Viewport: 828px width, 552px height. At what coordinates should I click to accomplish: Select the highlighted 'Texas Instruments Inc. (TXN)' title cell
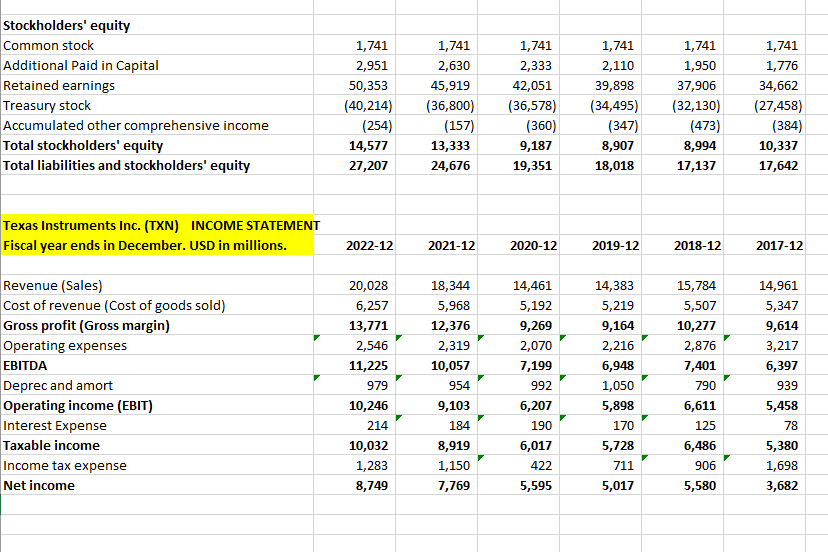(x=157, y=226)
